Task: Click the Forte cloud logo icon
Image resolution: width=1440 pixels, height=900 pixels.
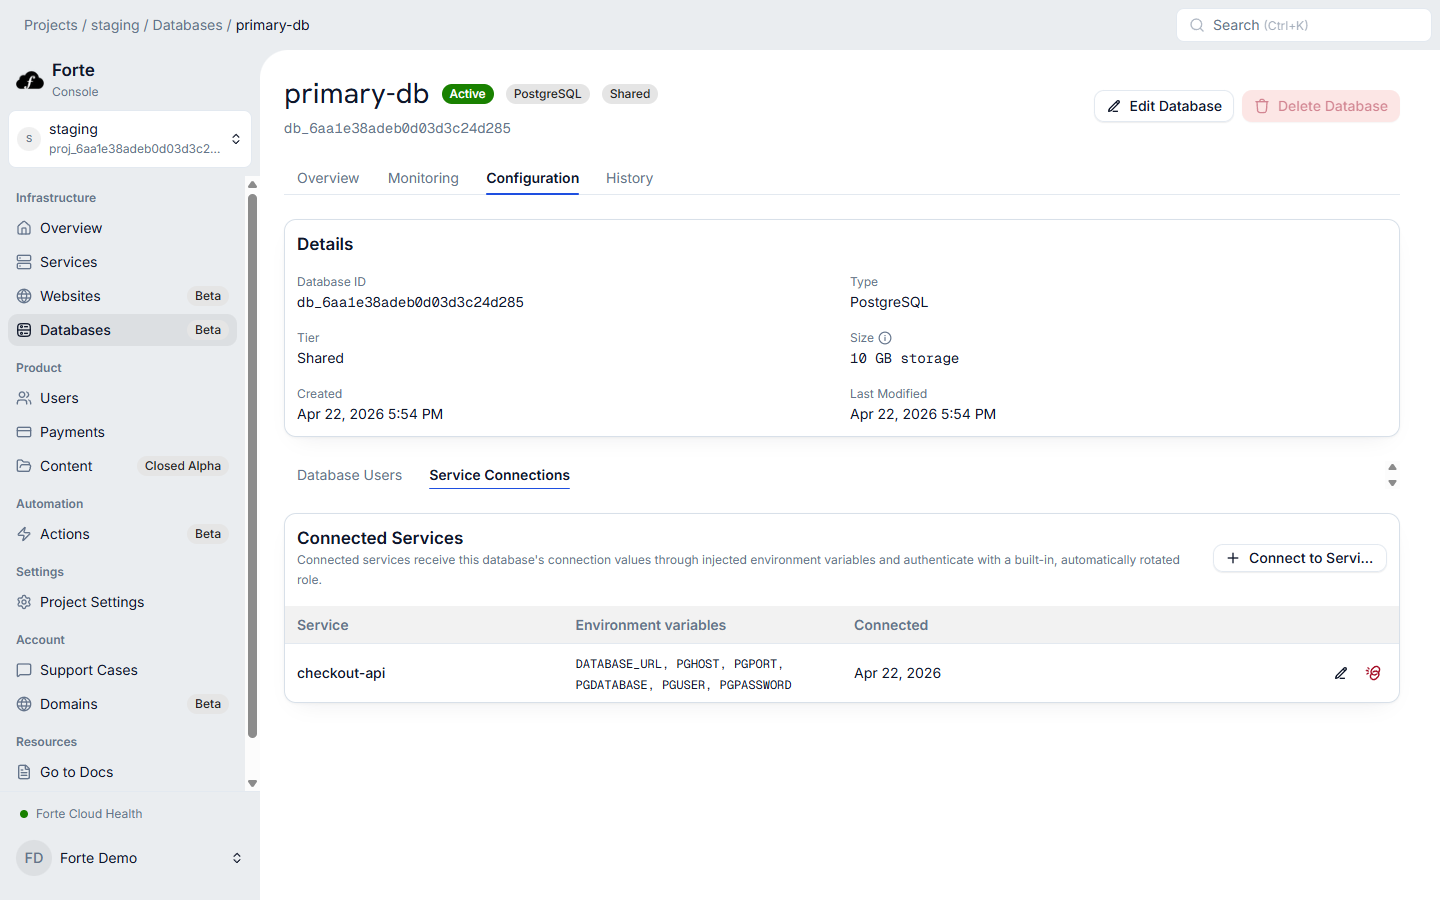Action: click(30, 80)
